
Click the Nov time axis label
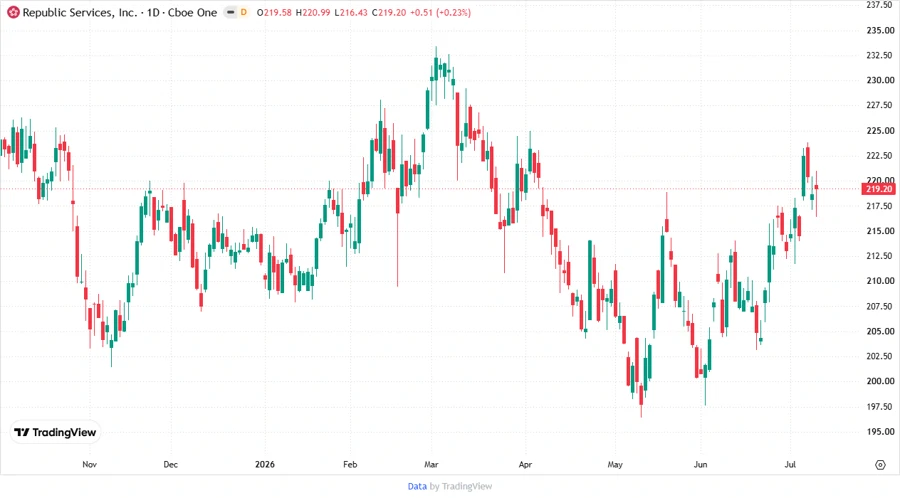coord(90,465)
